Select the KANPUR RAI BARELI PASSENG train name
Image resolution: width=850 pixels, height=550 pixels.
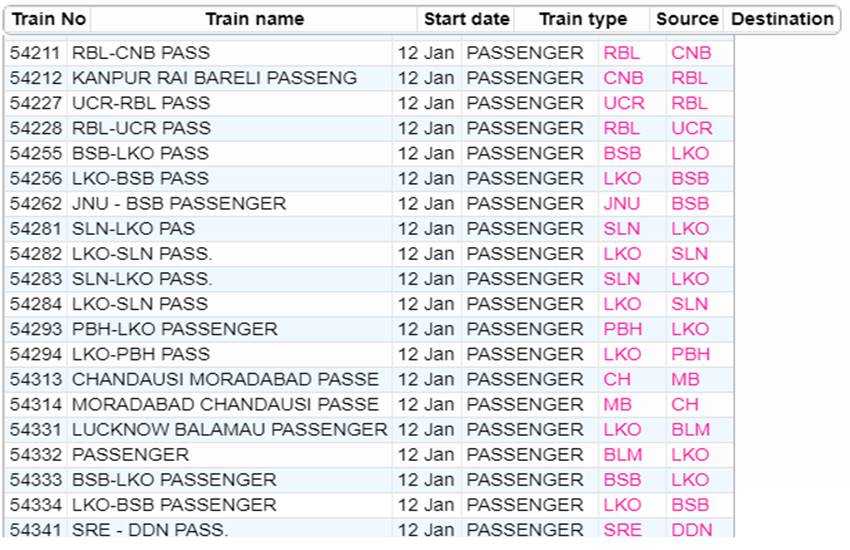pyautogui.click(x=214, y=78)
